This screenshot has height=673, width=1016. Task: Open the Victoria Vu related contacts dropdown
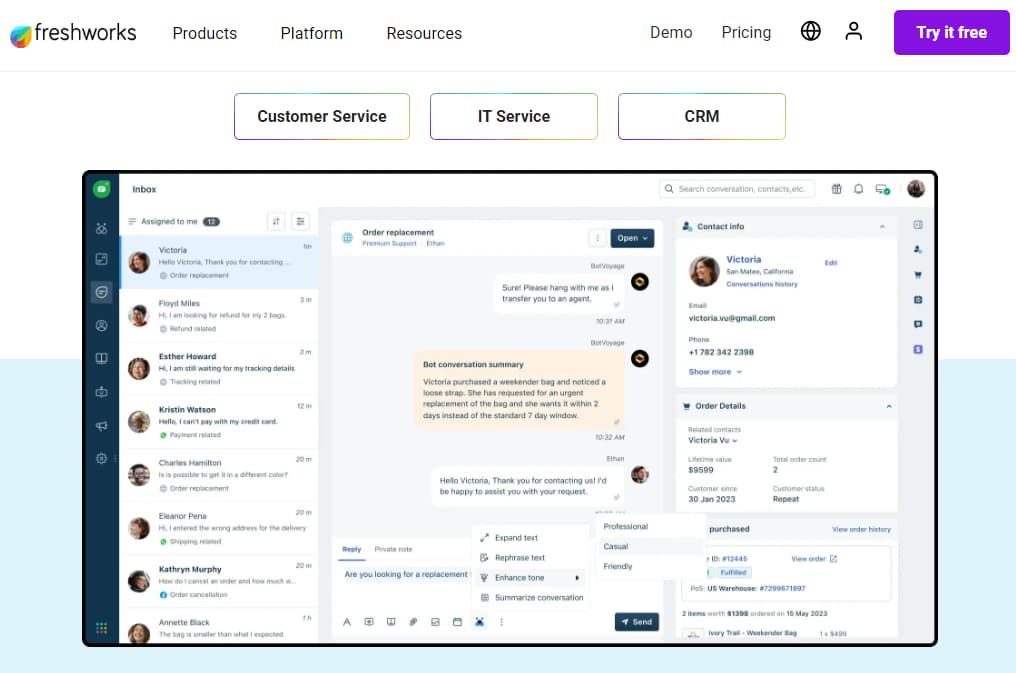(713, 440)
